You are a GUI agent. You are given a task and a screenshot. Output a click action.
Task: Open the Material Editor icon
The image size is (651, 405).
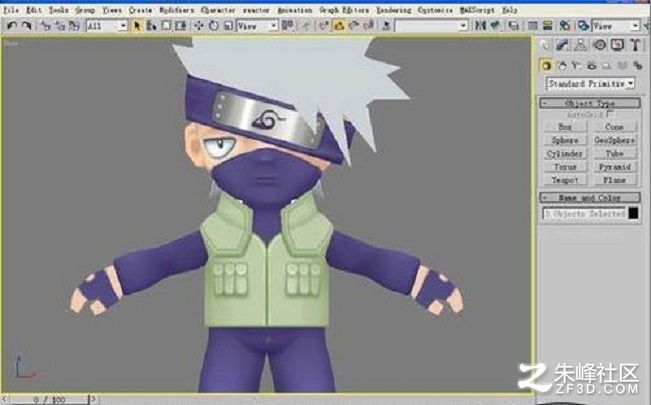(565, 26)
